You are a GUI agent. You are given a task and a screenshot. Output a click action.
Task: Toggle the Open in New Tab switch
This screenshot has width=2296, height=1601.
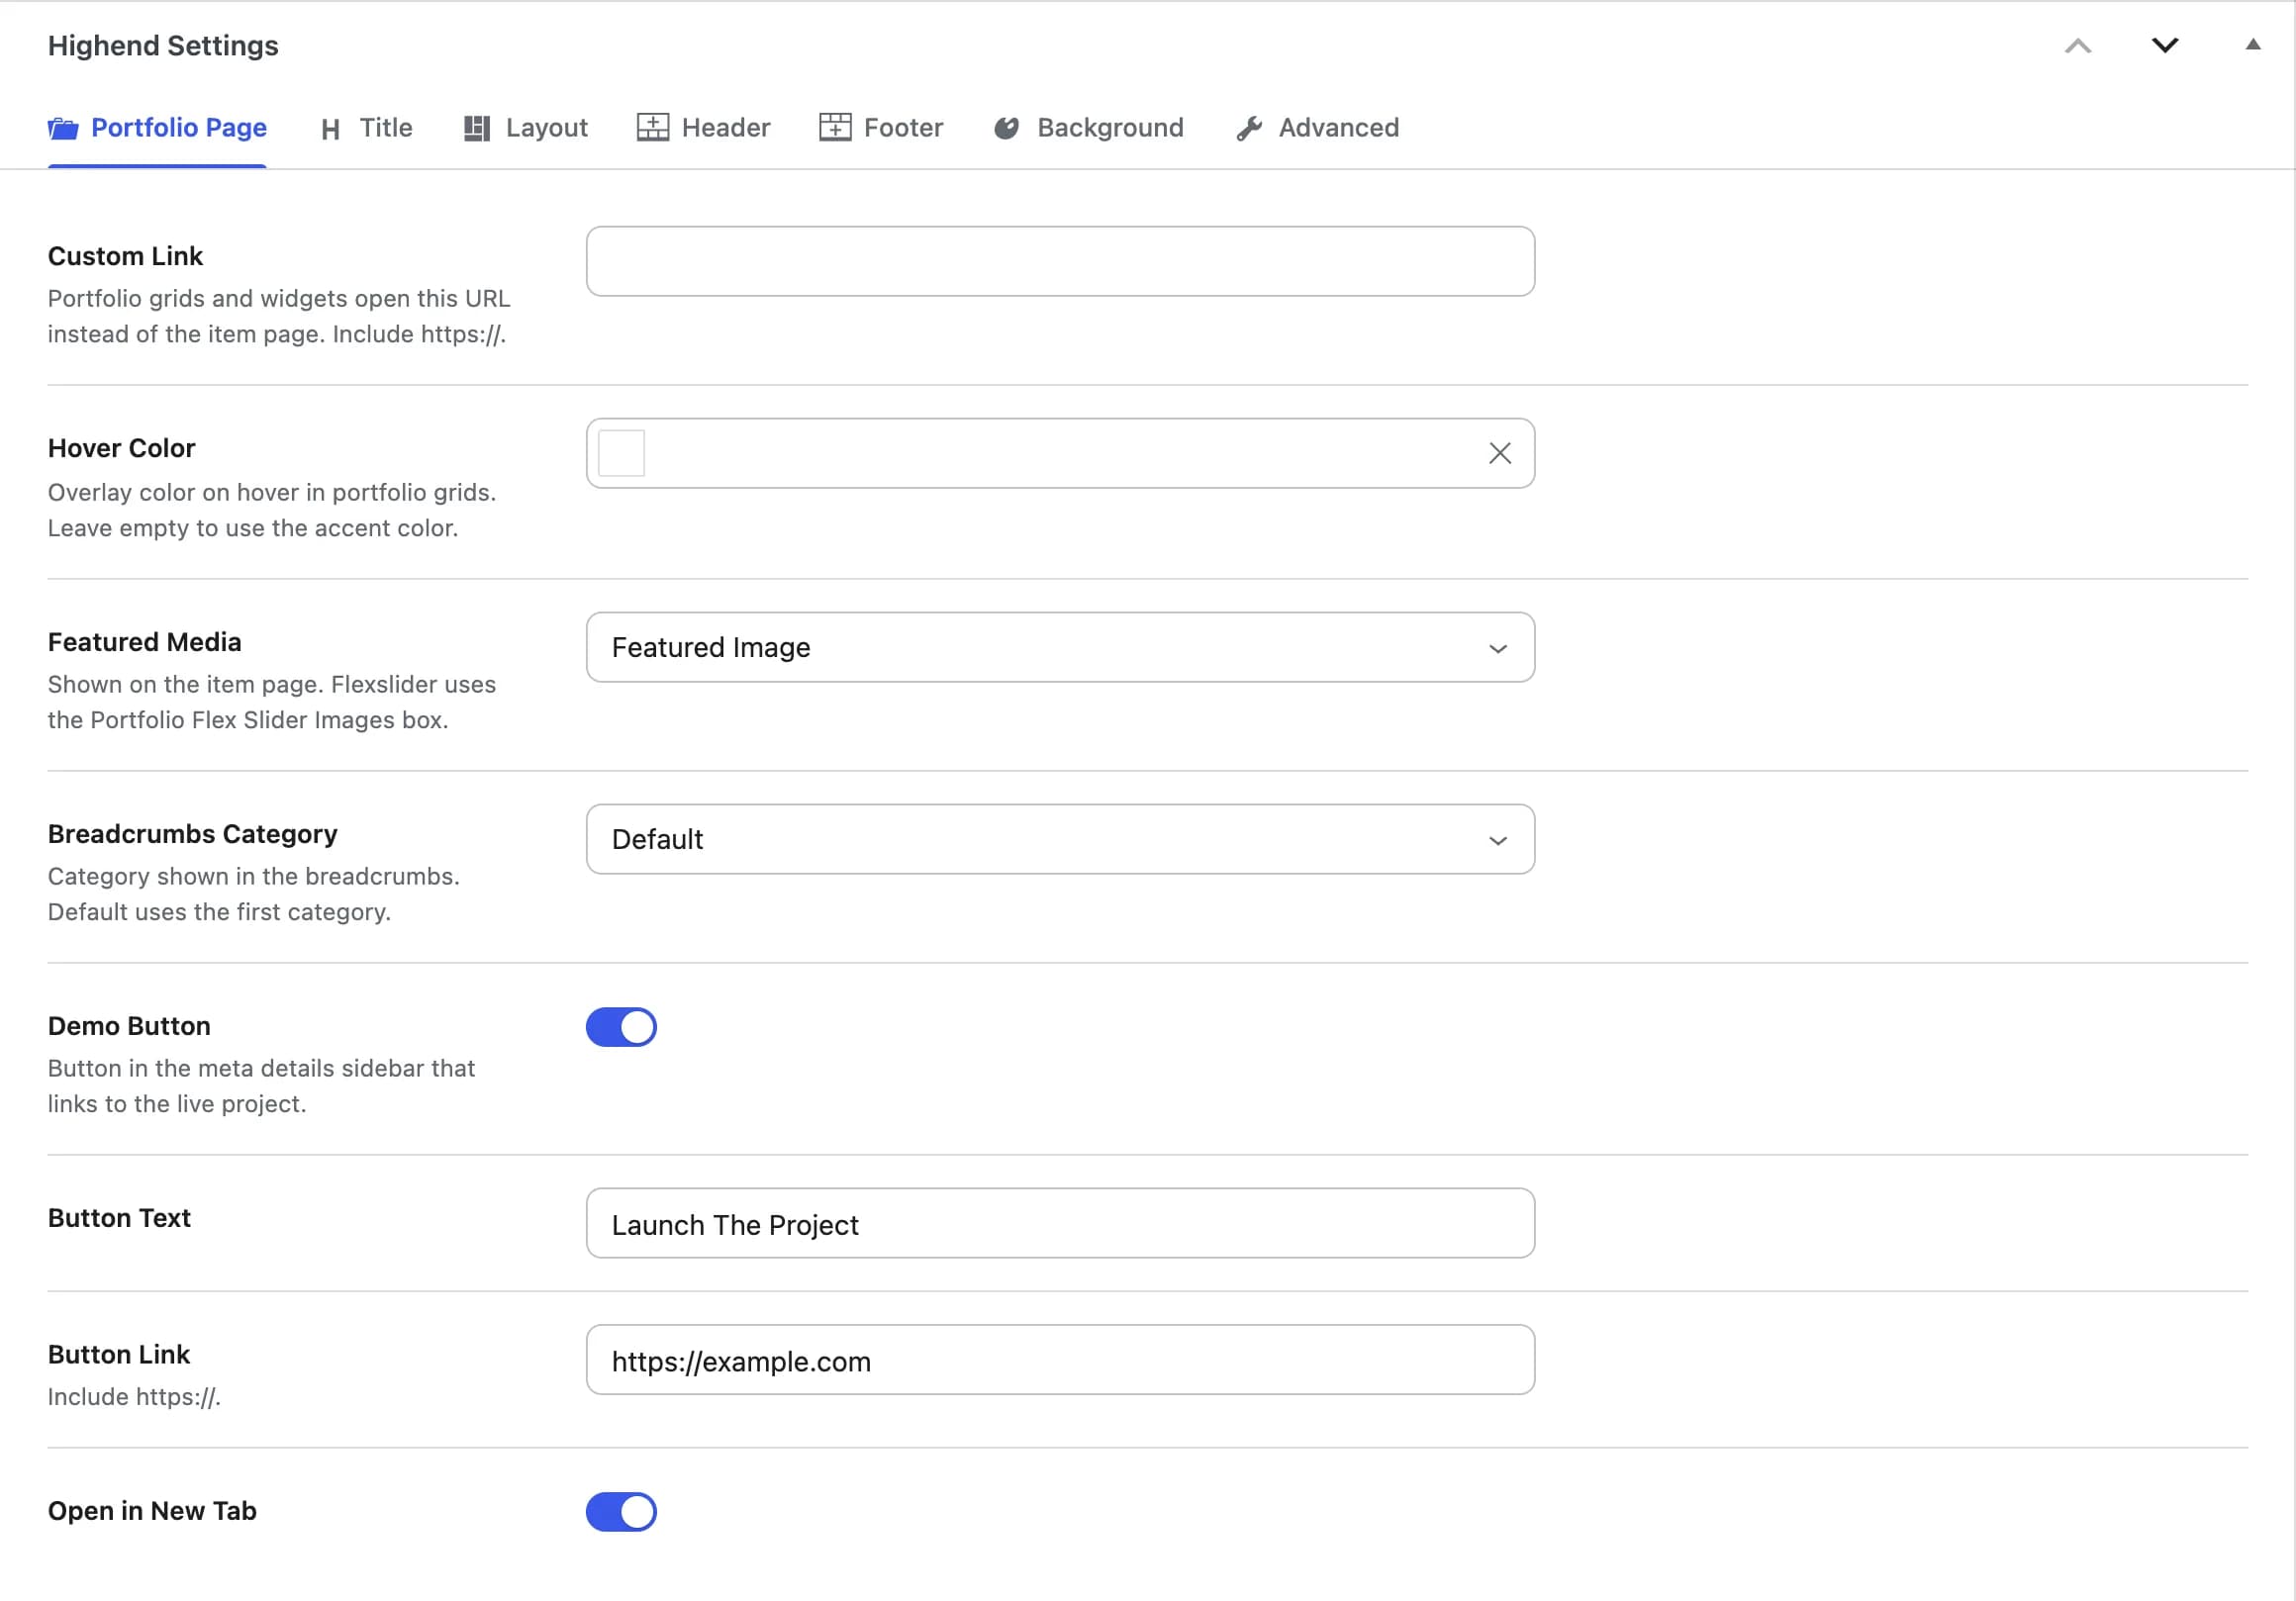pyautogui.click(x=621, y=1511)
